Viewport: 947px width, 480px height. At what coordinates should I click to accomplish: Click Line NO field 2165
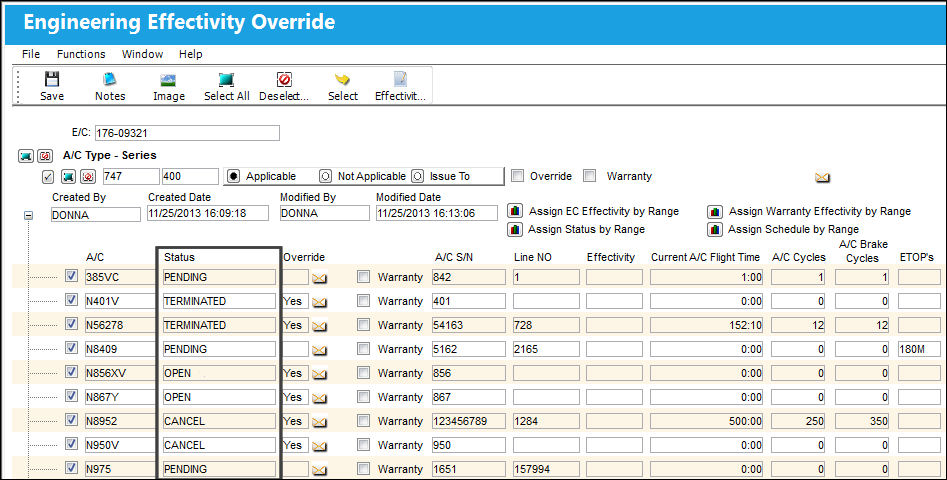coord(546,350)
